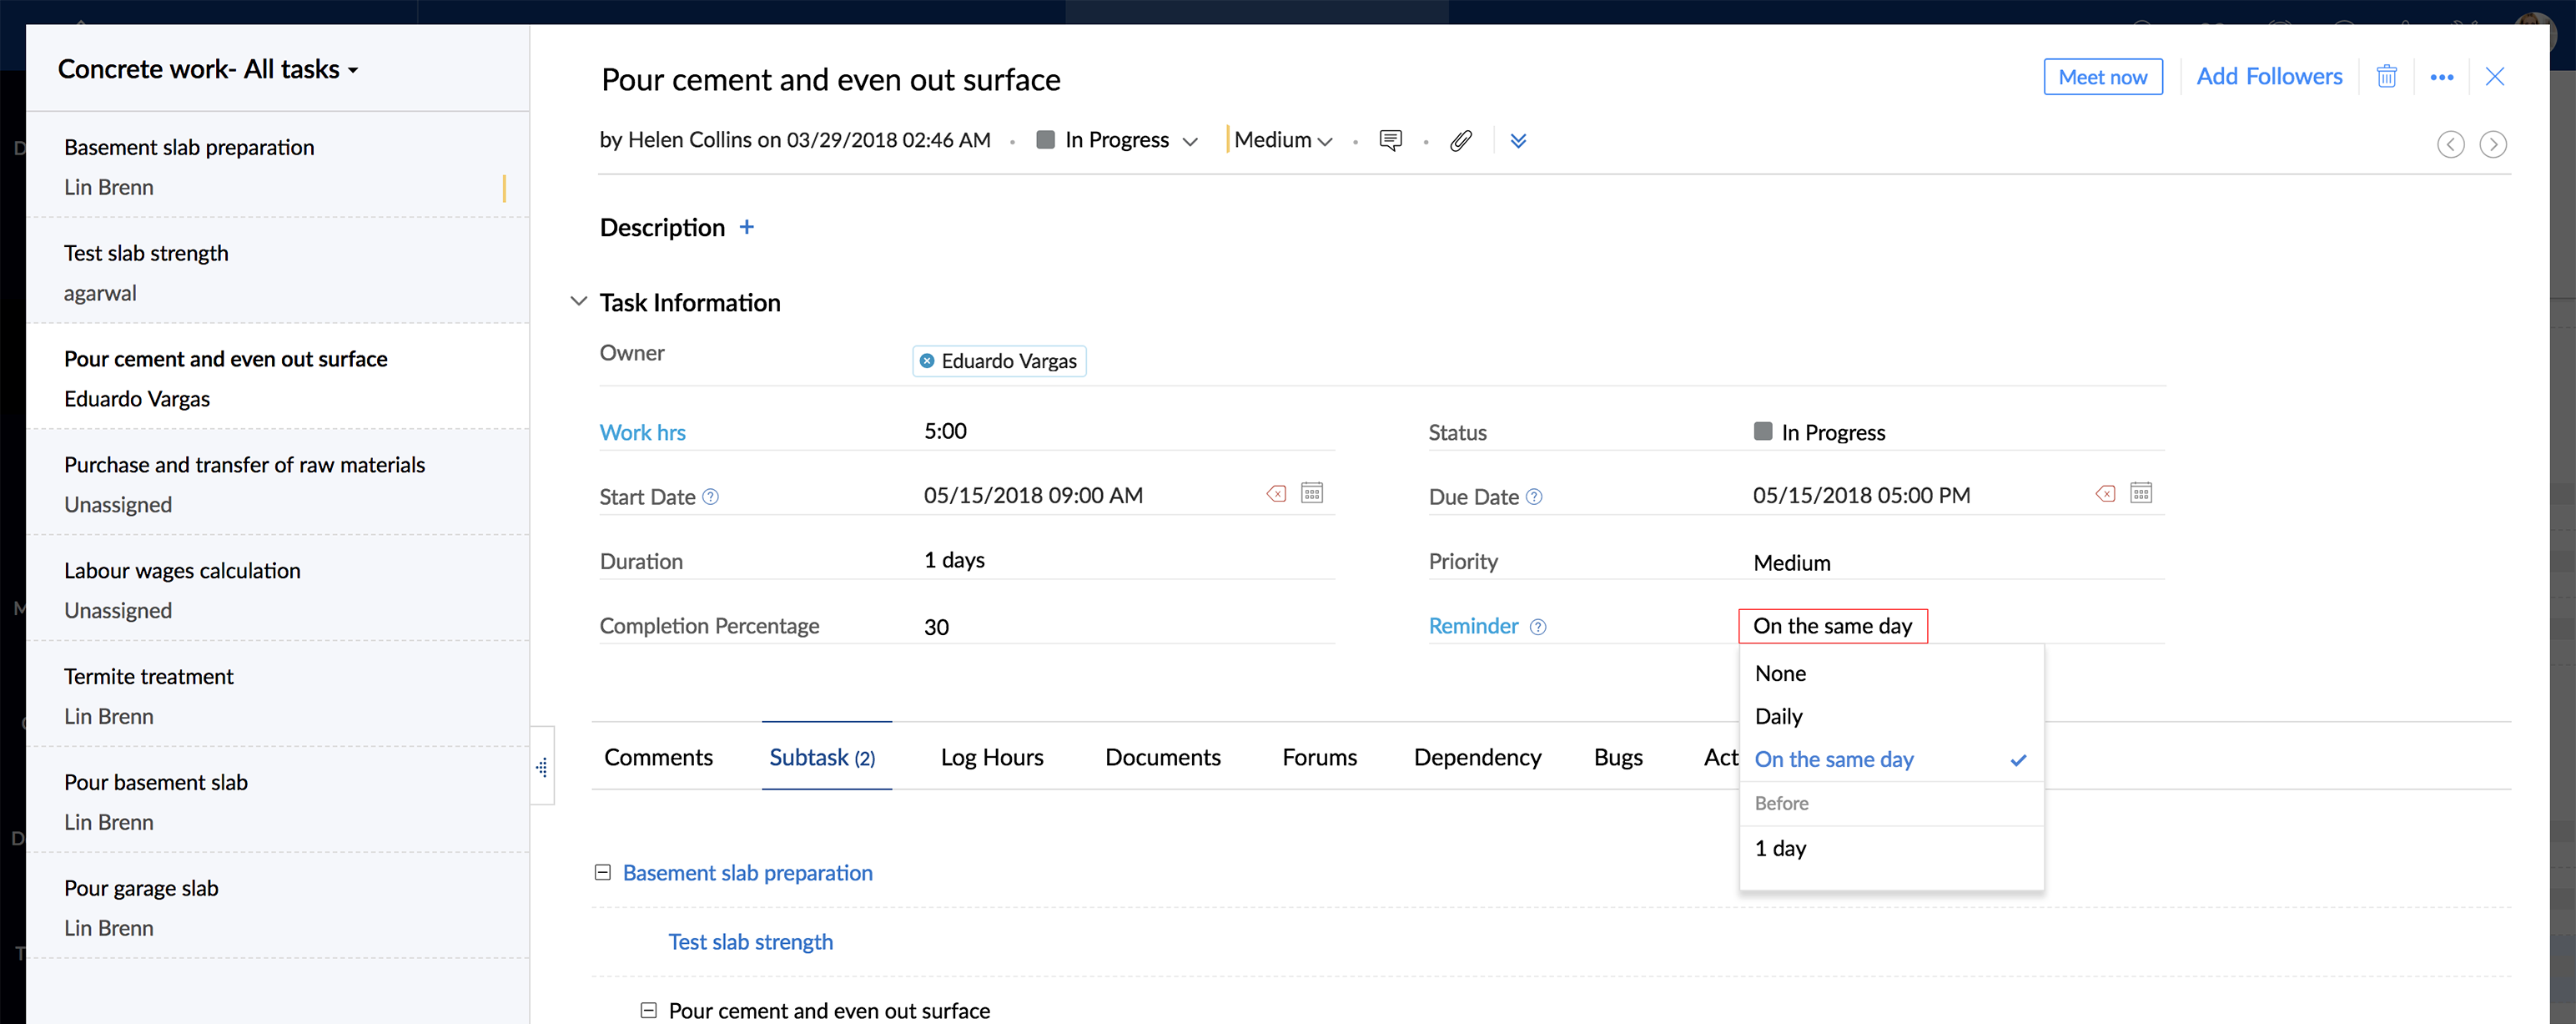Viewport: 2576px width, 1024px height.
Task: Show help for Start Date
Action: 710,497
